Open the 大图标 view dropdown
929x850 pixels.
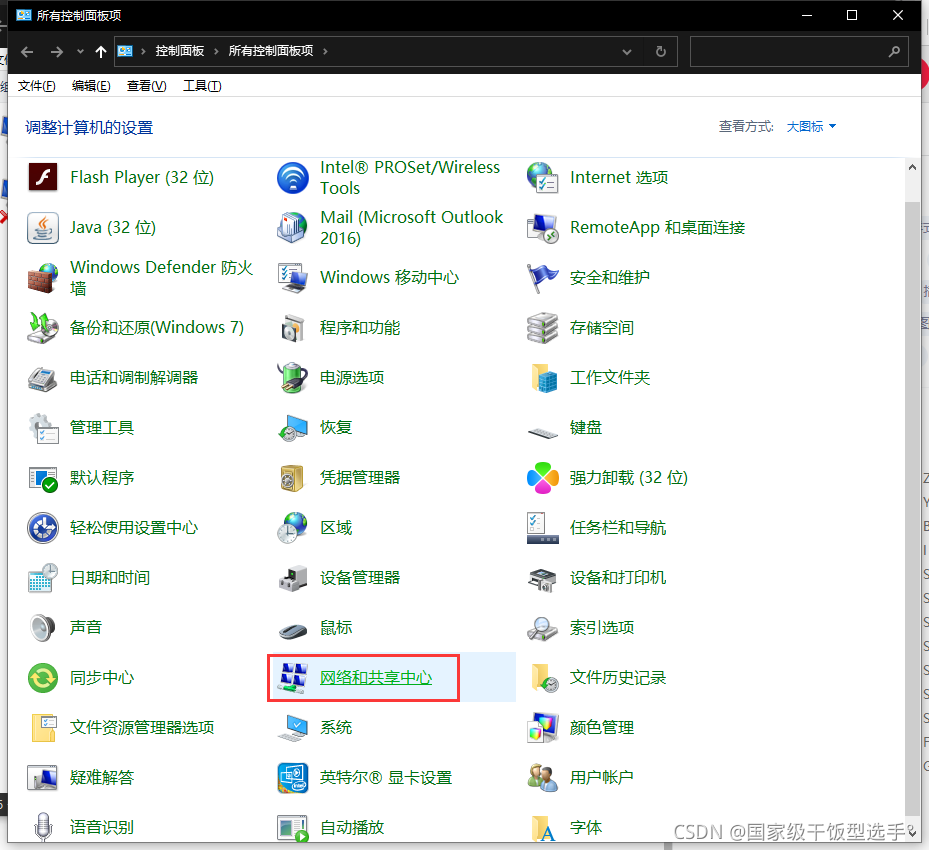tap(810, 126)
